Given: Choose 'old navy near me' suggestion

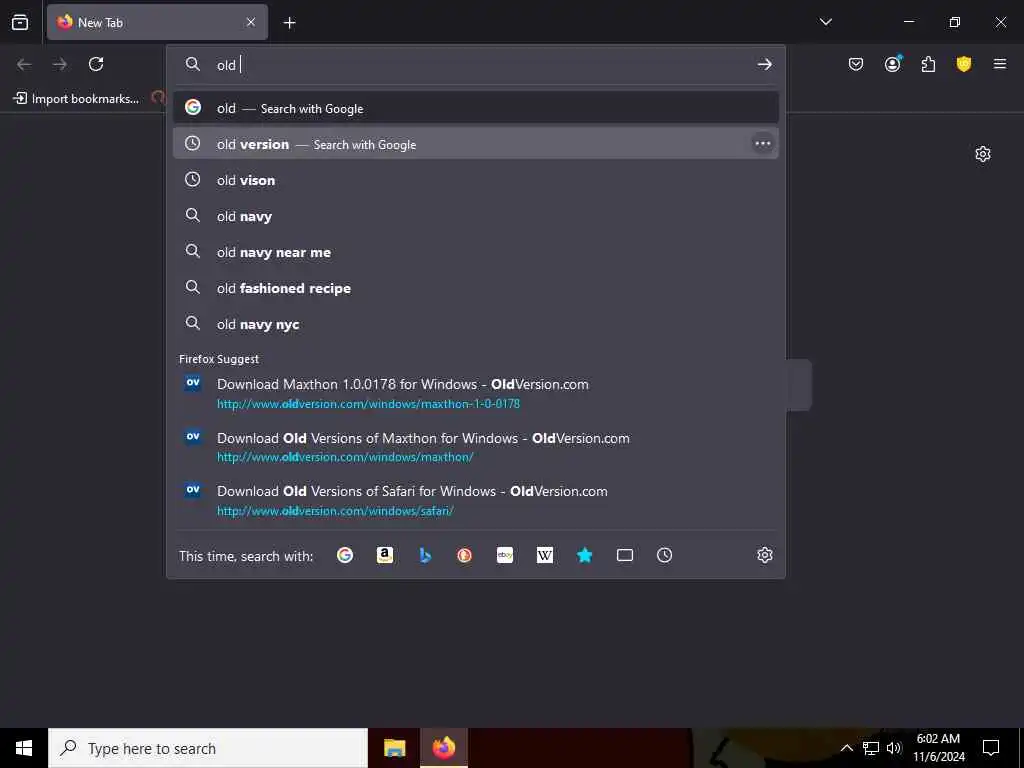Looking at the screenshot, I should 475,251.
